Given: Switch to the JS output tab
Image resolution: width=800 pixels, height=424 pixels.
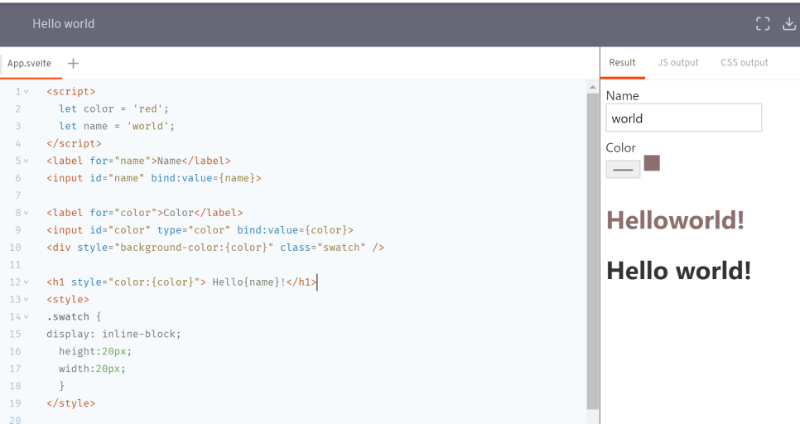Looking at the screenshot, I should pos(678,63).
